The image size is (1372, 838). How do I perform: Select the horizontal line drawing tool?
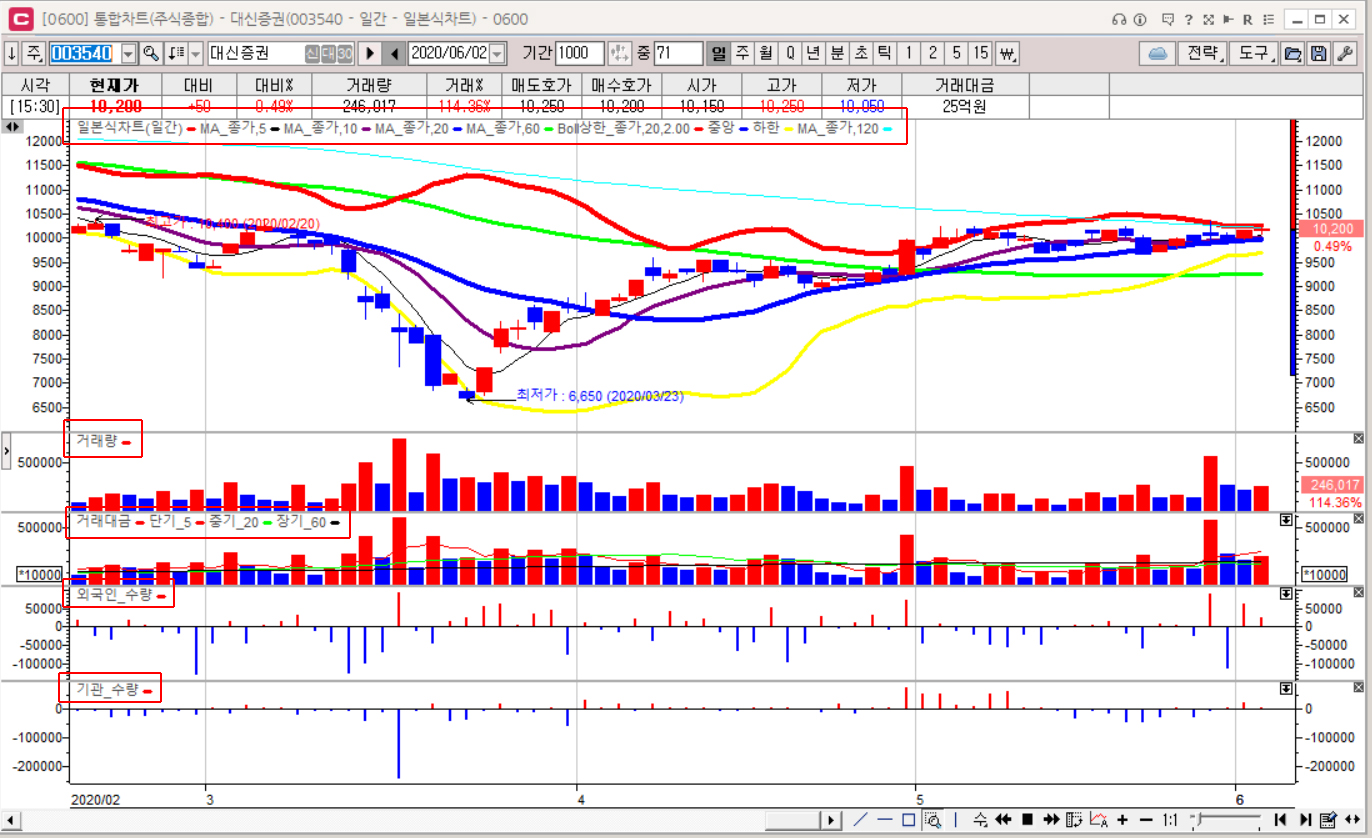(885, 820)
